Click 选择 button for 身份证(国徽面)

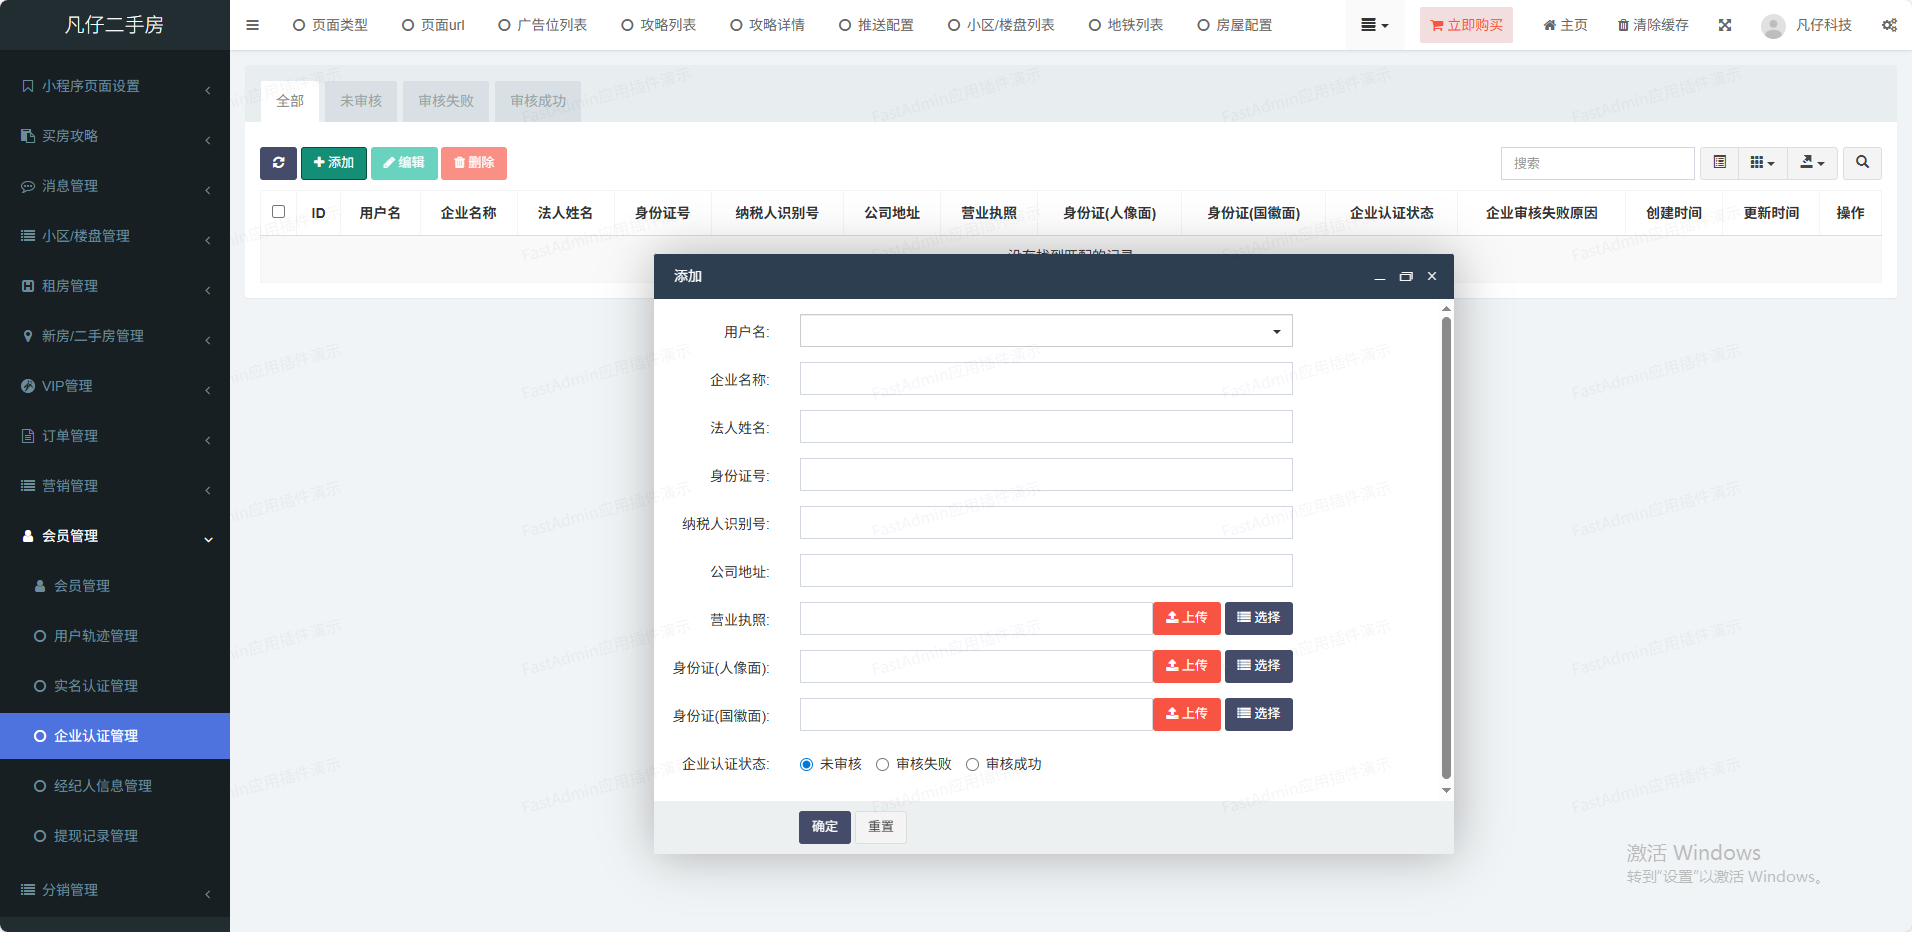(1258, 714)
